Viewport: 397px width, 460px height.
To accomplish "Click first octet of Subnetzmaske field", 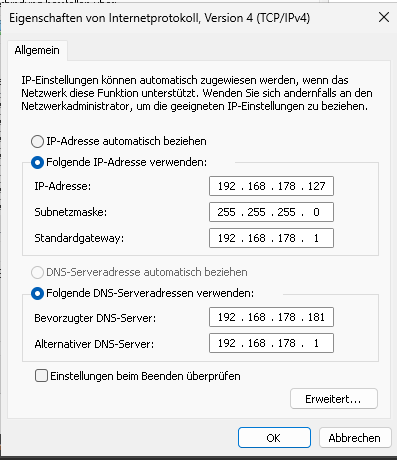I will pyautogui.click(x=227, y=212).
